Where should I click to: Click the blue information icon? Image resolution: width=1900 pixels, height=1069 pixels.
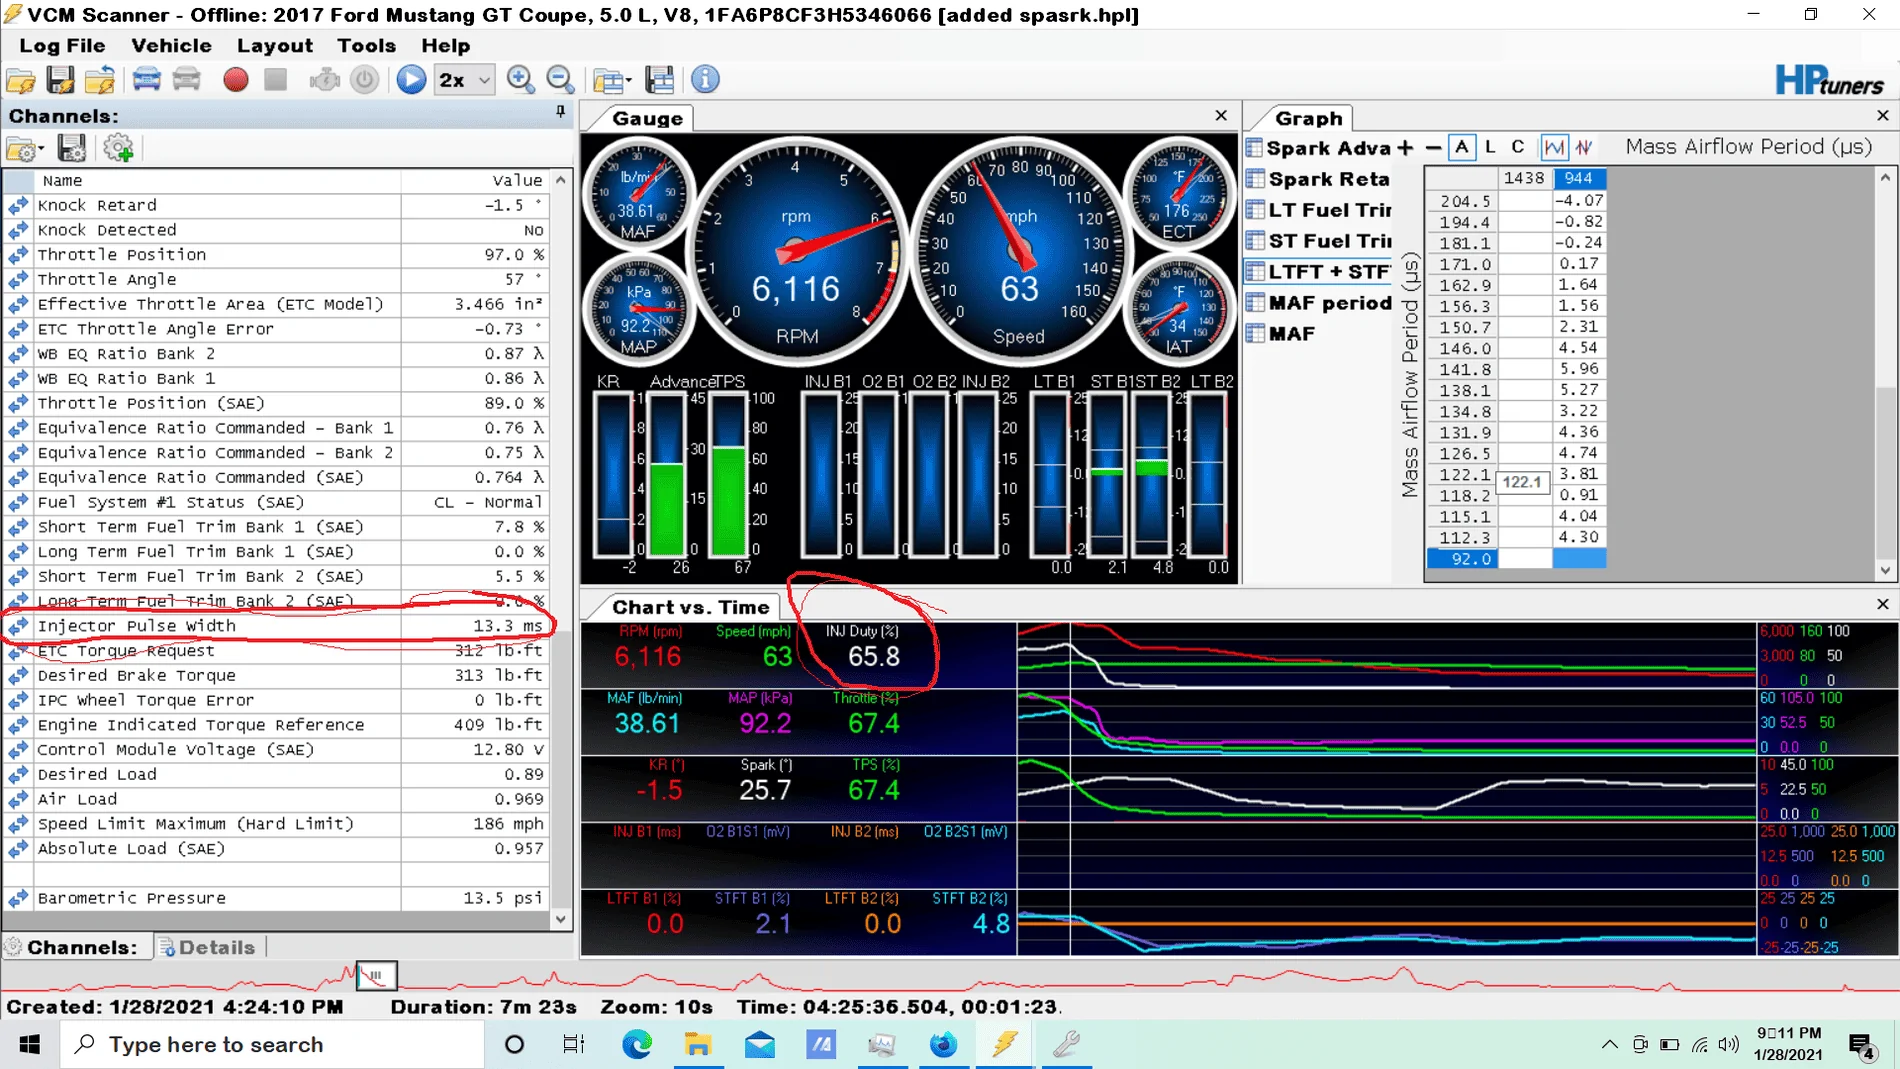coord(706,80)
